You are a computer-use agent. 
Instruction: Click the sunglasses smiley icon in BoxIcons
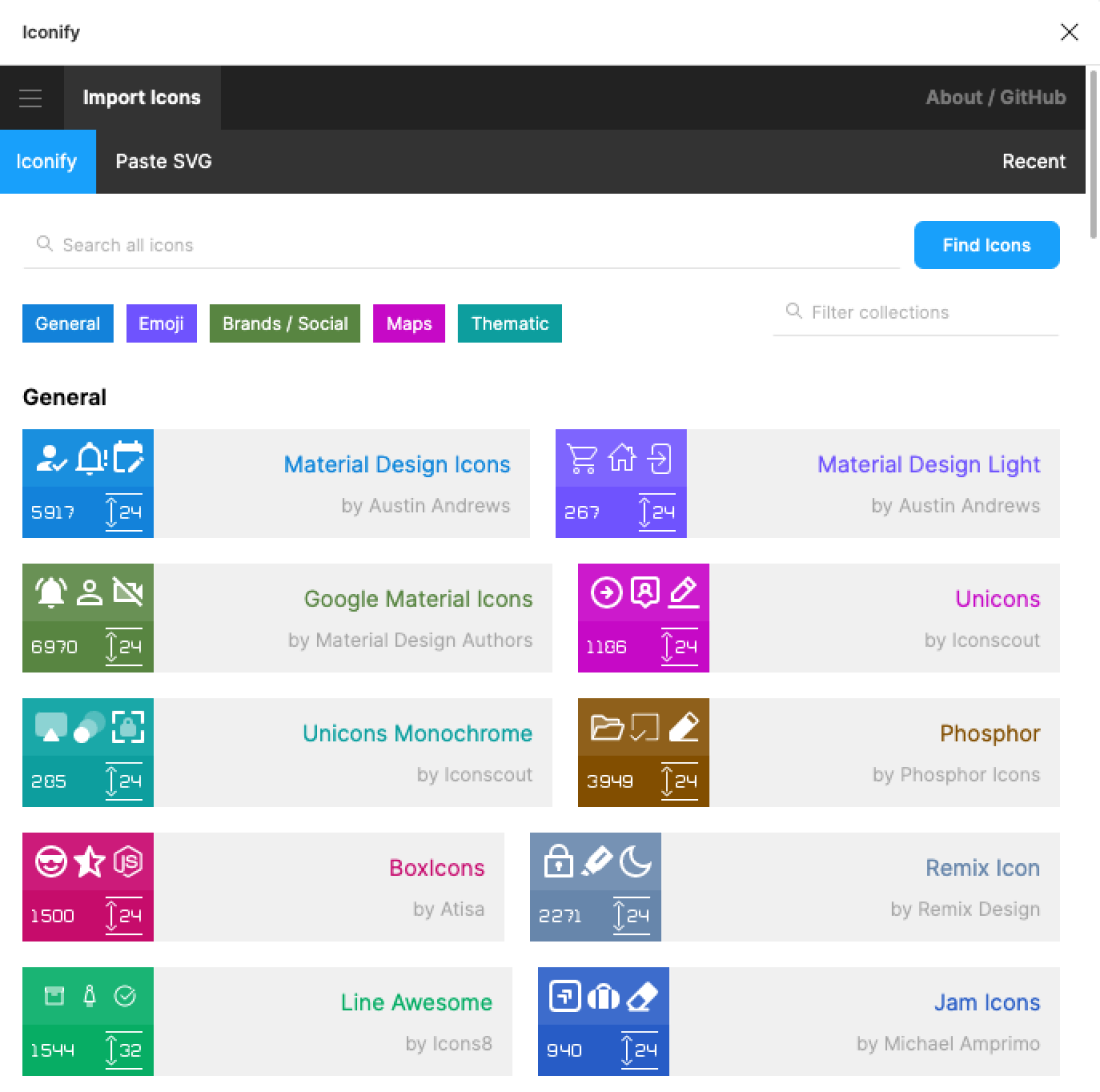pyautogui.click(x=51, y=862)
